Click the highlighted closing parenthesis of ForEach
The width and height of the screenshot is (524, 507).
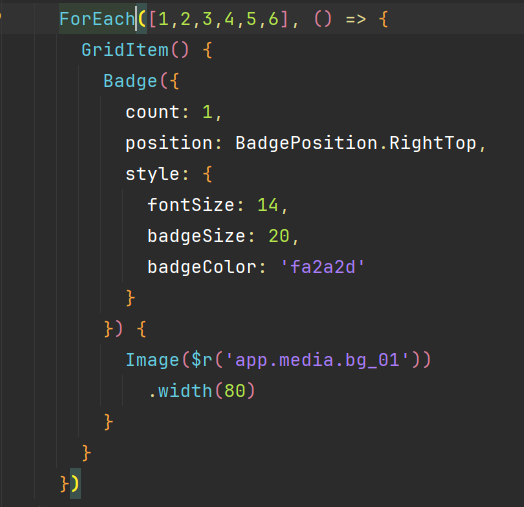[76, 484]
